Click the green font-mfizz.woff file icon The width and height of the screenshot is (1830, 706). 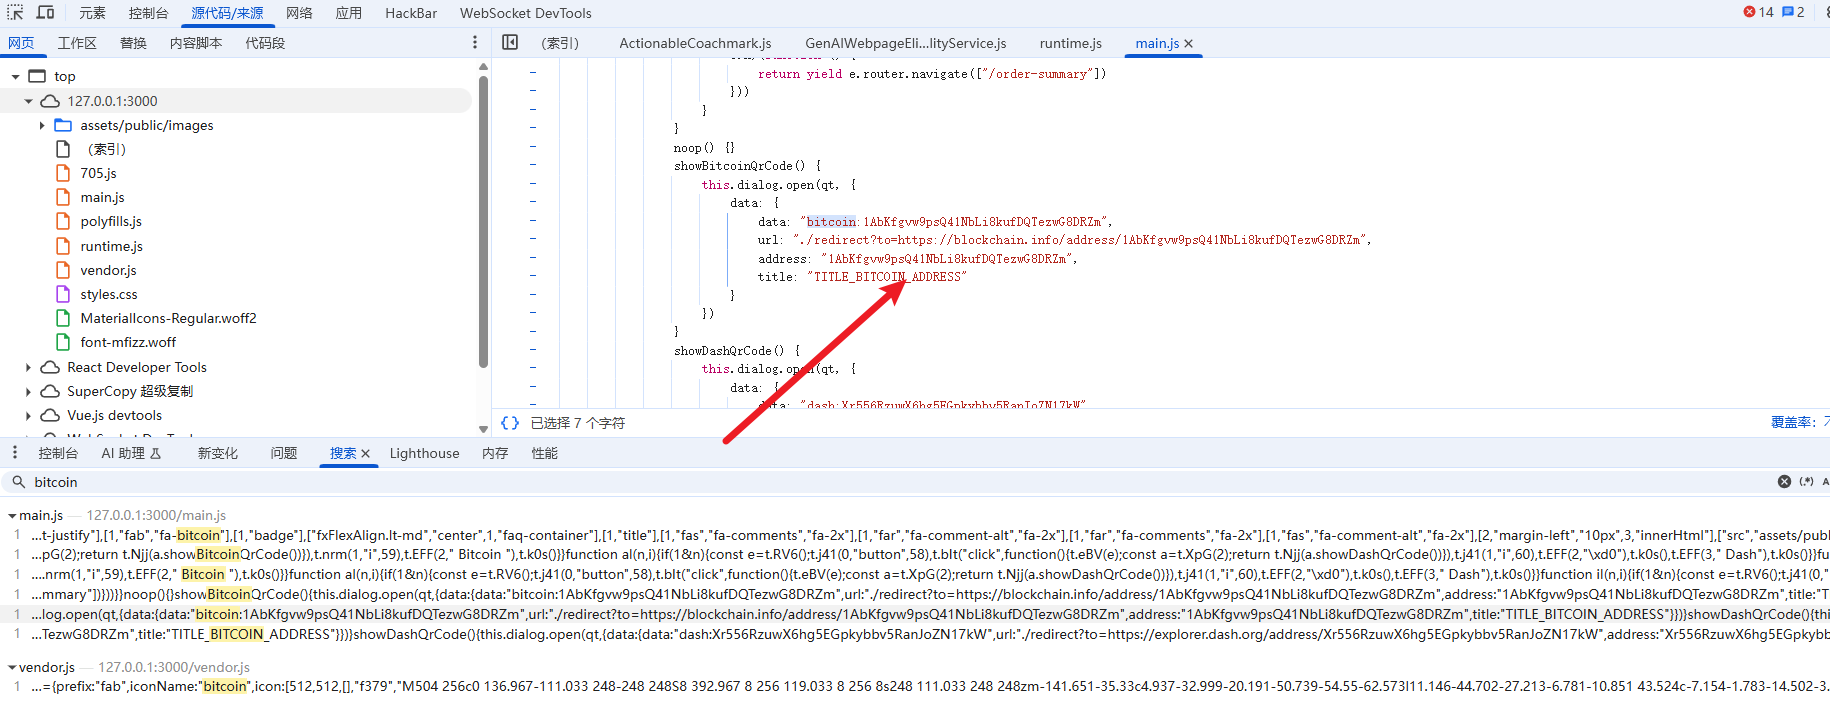(x=63, y=342)
